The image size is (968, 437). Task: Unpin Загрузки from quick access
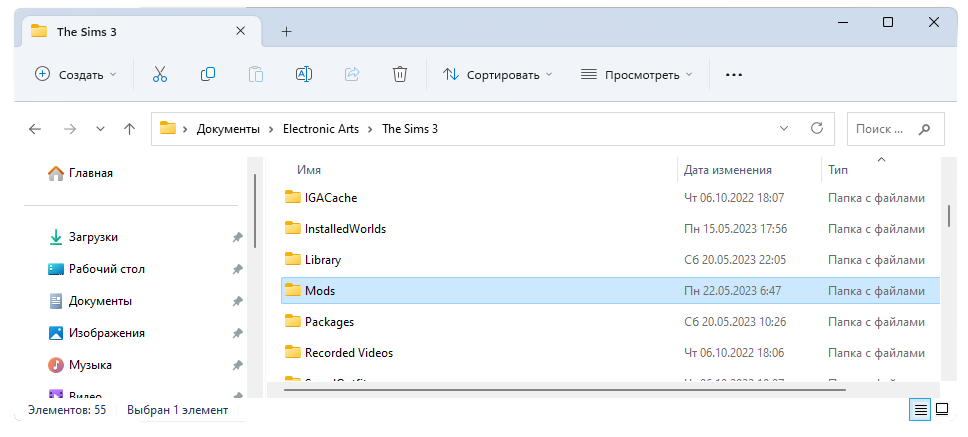click(237, 237)
